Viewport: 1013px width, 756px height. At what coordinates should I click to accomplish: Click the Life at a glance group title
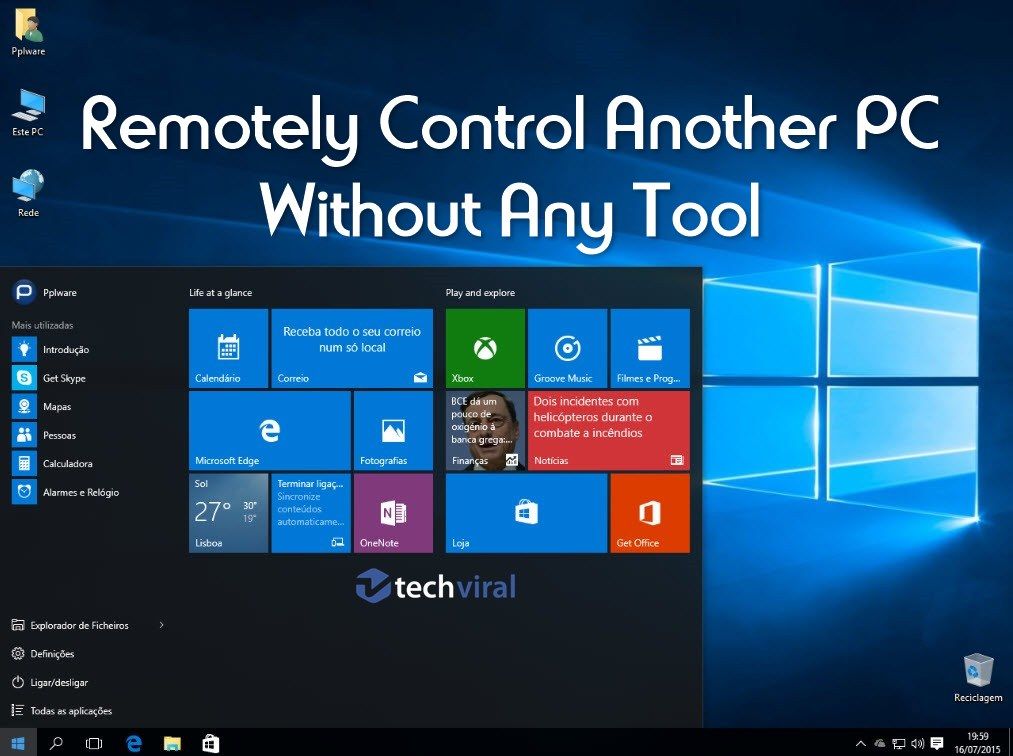(220, 293)
